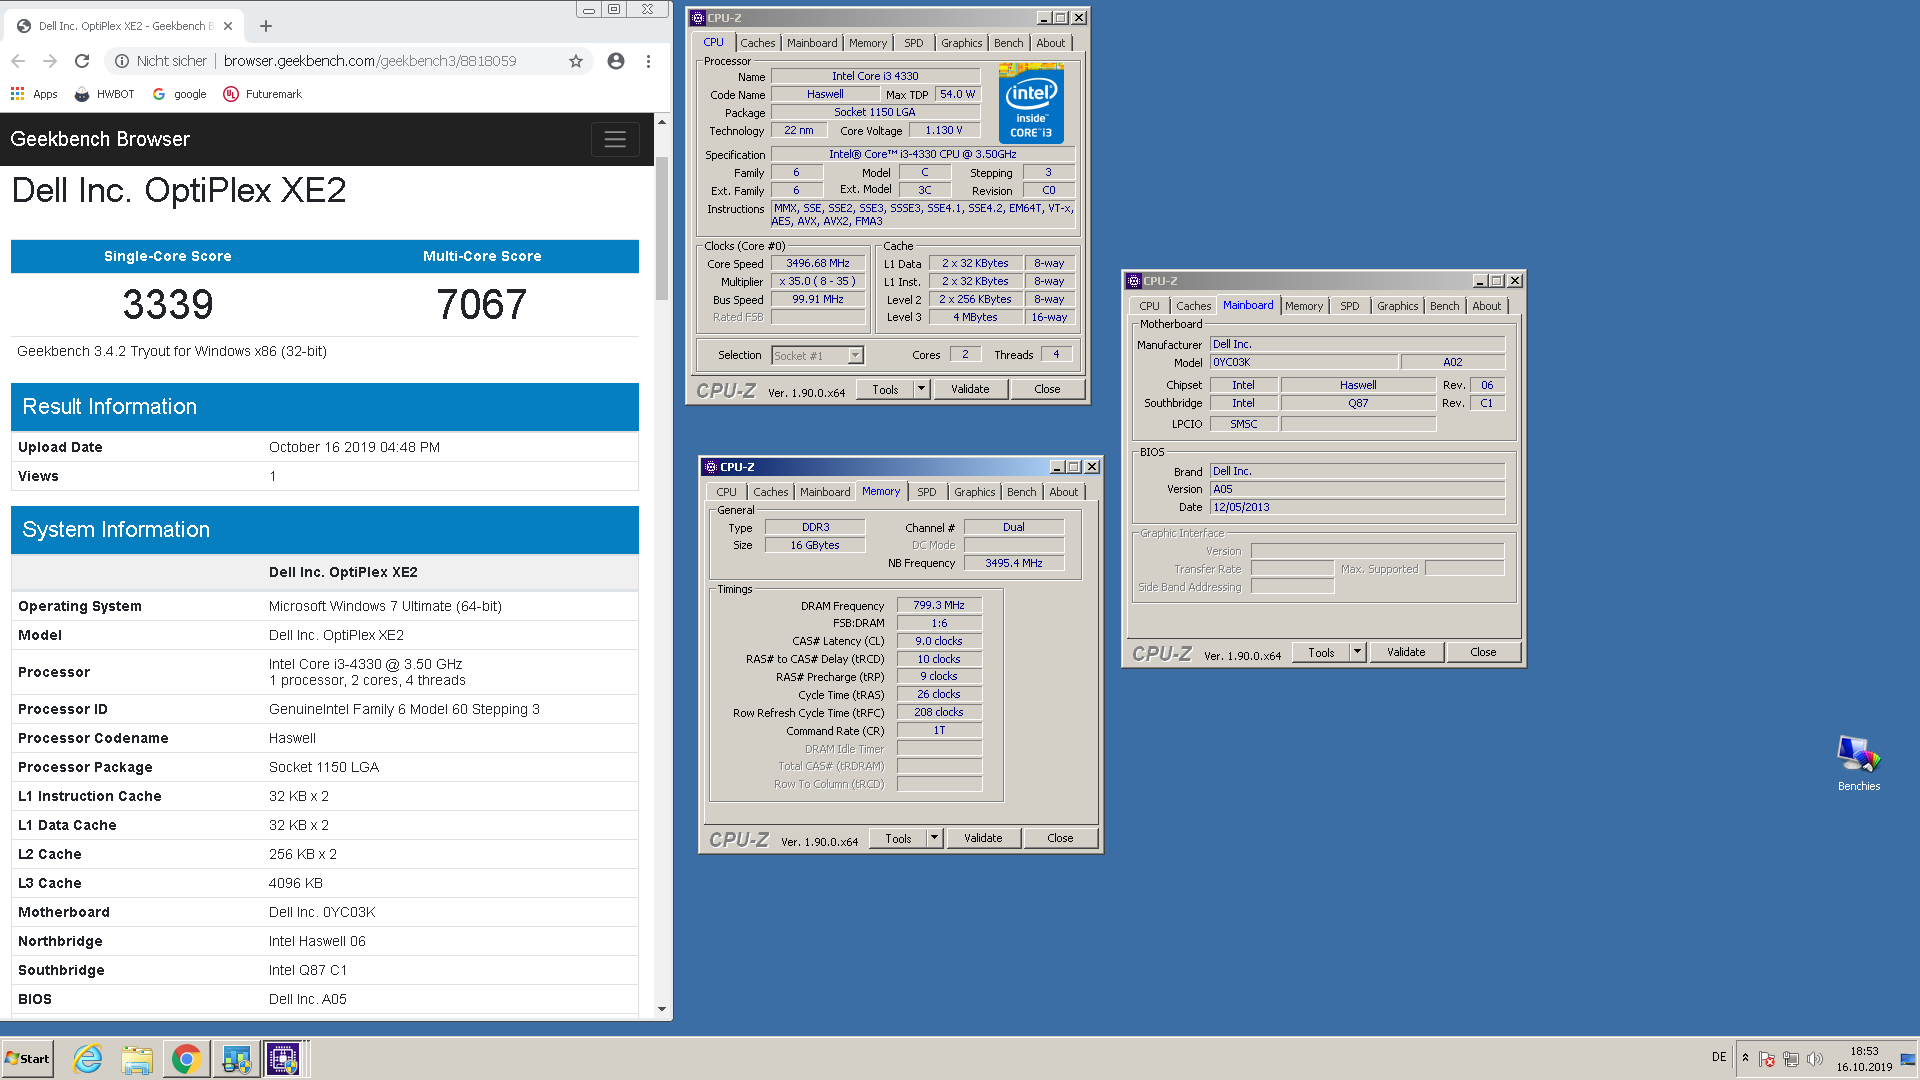
Task: Click CPU-Z title bar icon of Memory window
Action: click(711, 467)
